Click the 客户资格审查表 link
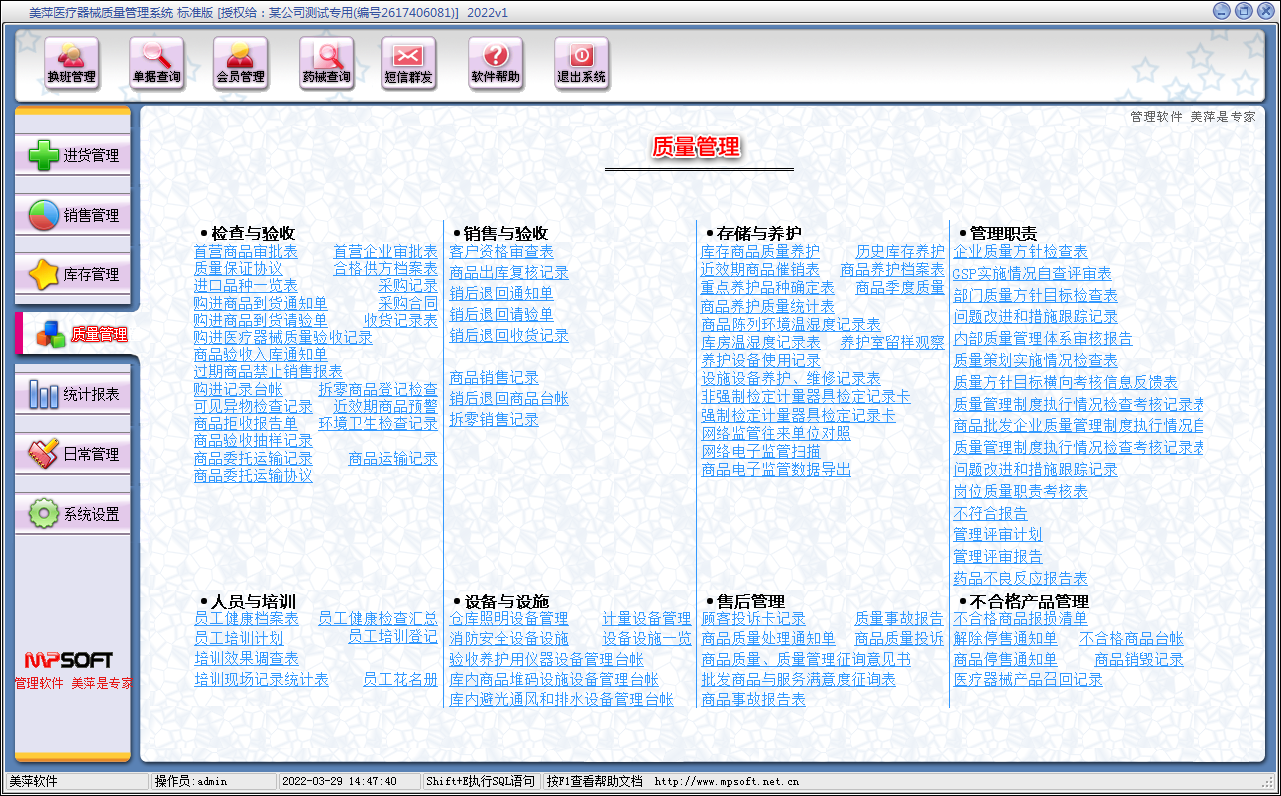This screenshot has width=1281, height=796. click(501, 252)
